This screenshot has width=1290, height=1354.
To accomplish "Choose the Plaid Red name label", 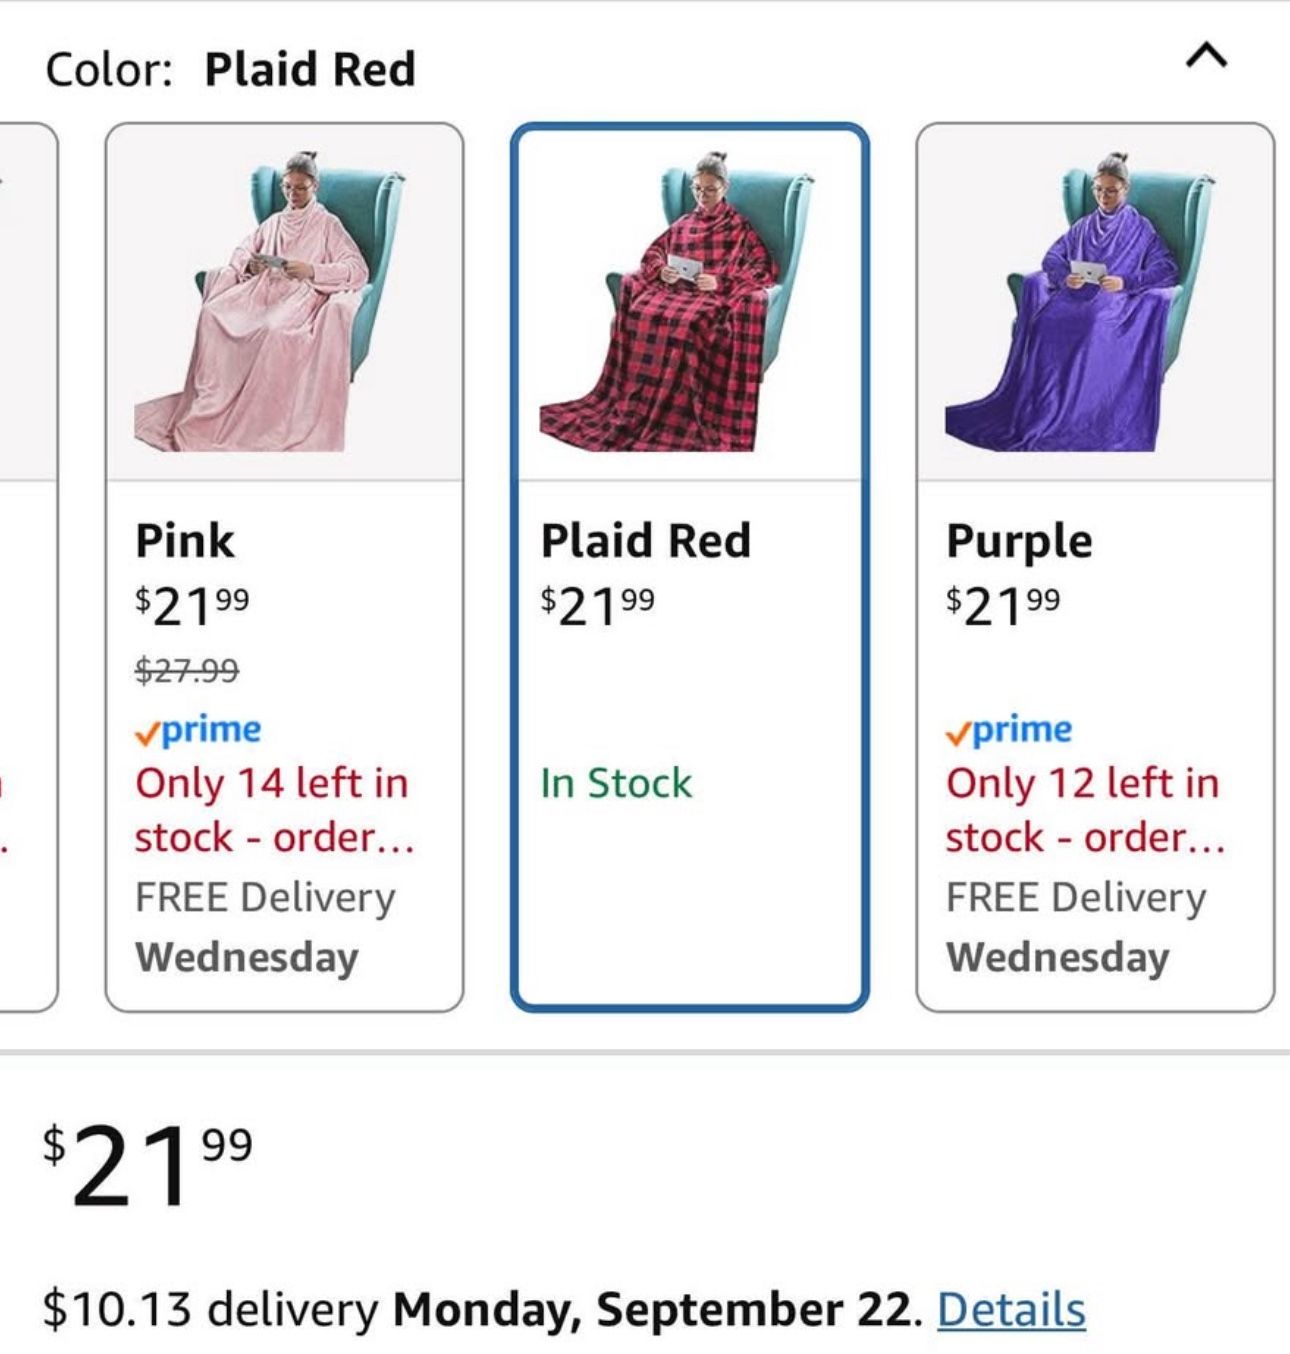I will click(645, 541).
